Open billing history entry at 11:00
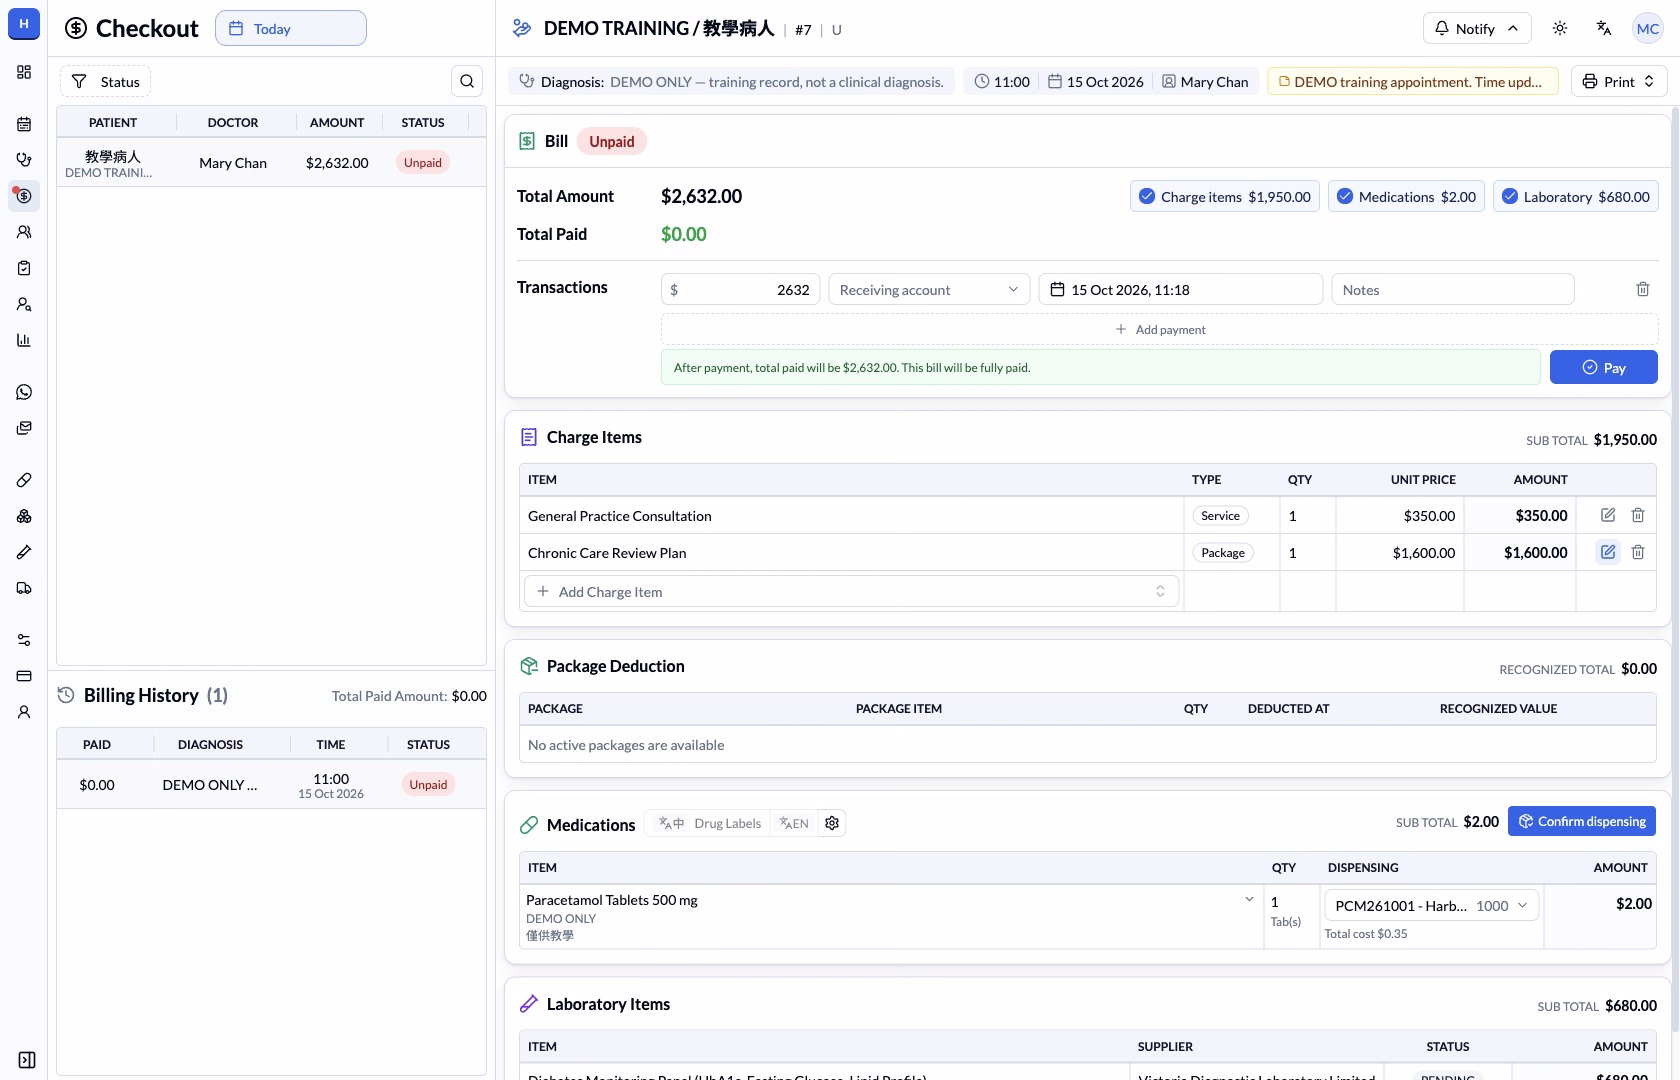The image size is (1680, 1080). pyautogui.click(x=271, y=784)
